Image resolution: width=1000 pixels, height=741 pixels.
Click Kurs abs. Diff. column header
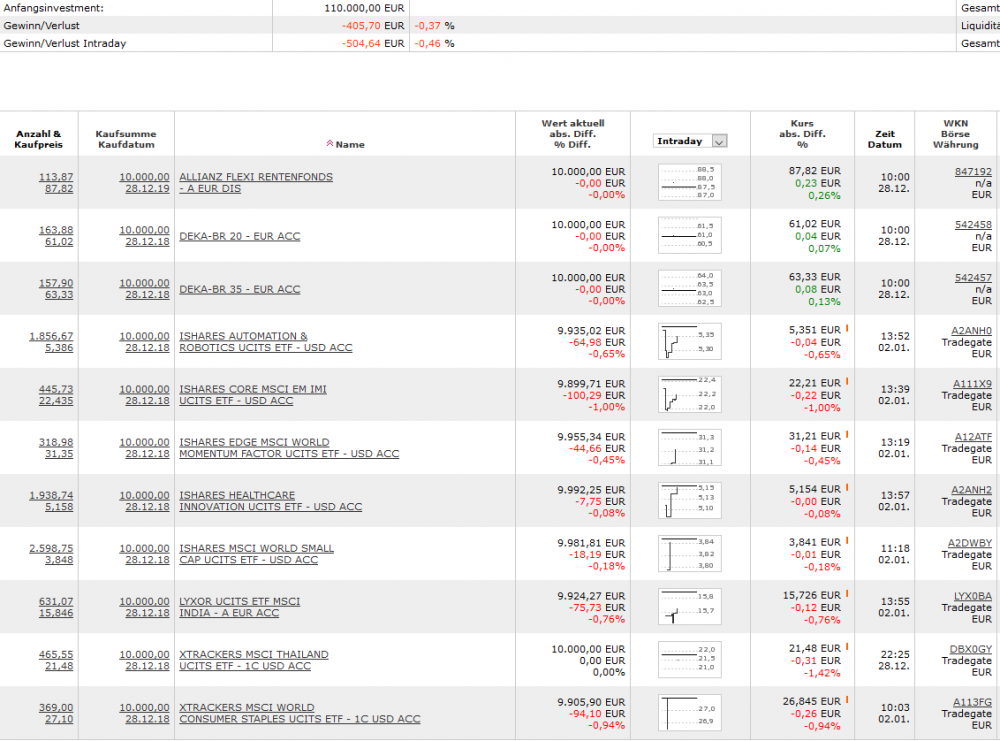pyautogui.click(x=802, y=134)
